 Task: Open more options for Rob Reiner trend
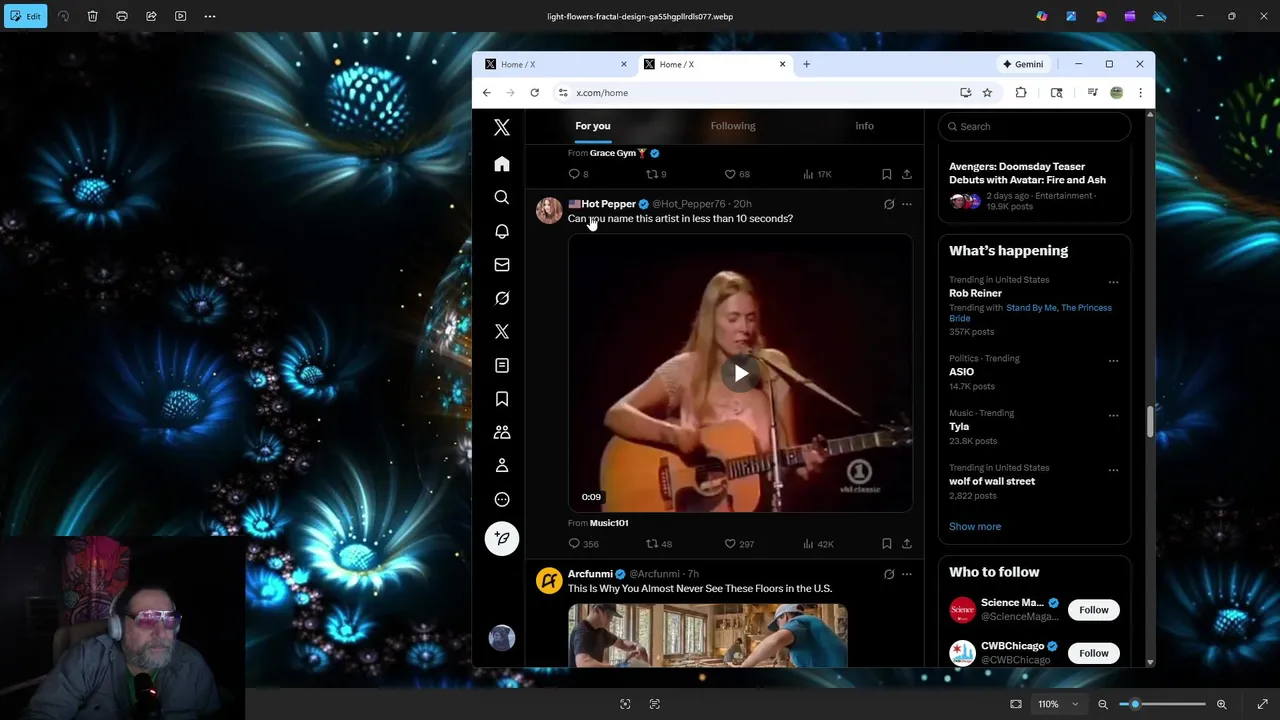click(x=1113, y=282)
